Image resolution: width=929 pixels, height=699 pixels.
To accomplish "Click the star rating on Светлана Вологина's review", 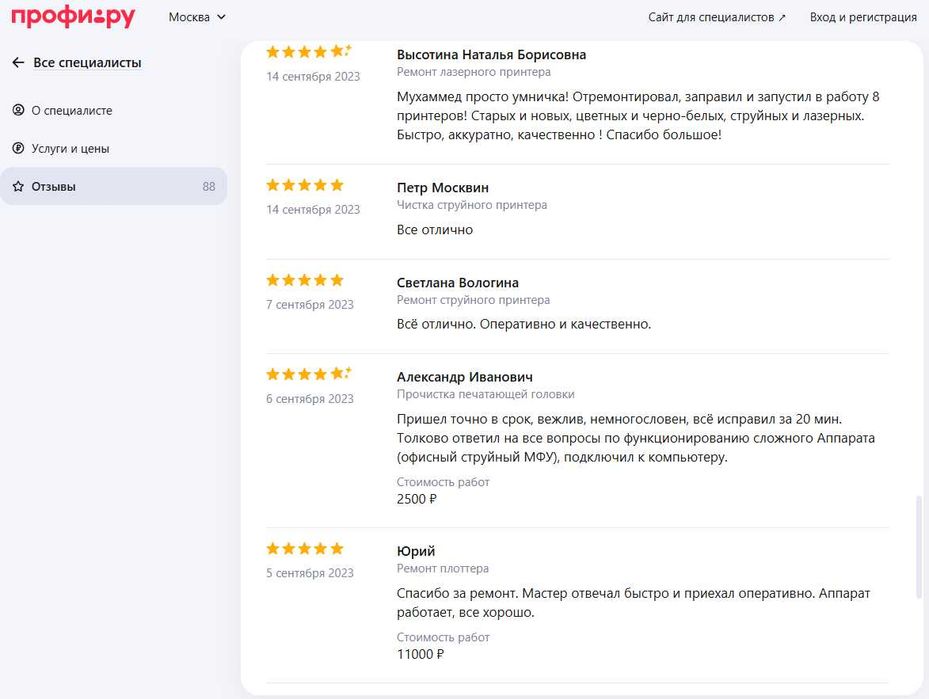I will pos(304,280).
